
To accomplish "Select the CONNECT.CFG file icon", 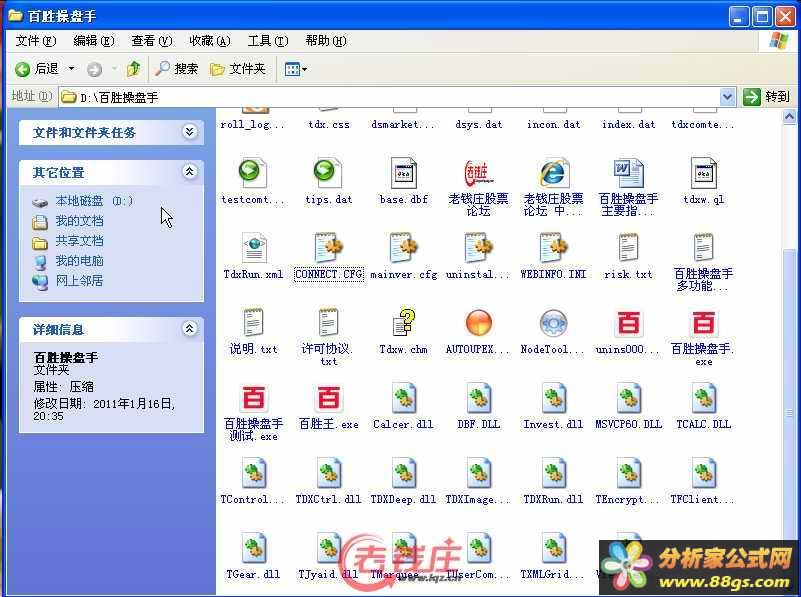I will pos(328,249).
